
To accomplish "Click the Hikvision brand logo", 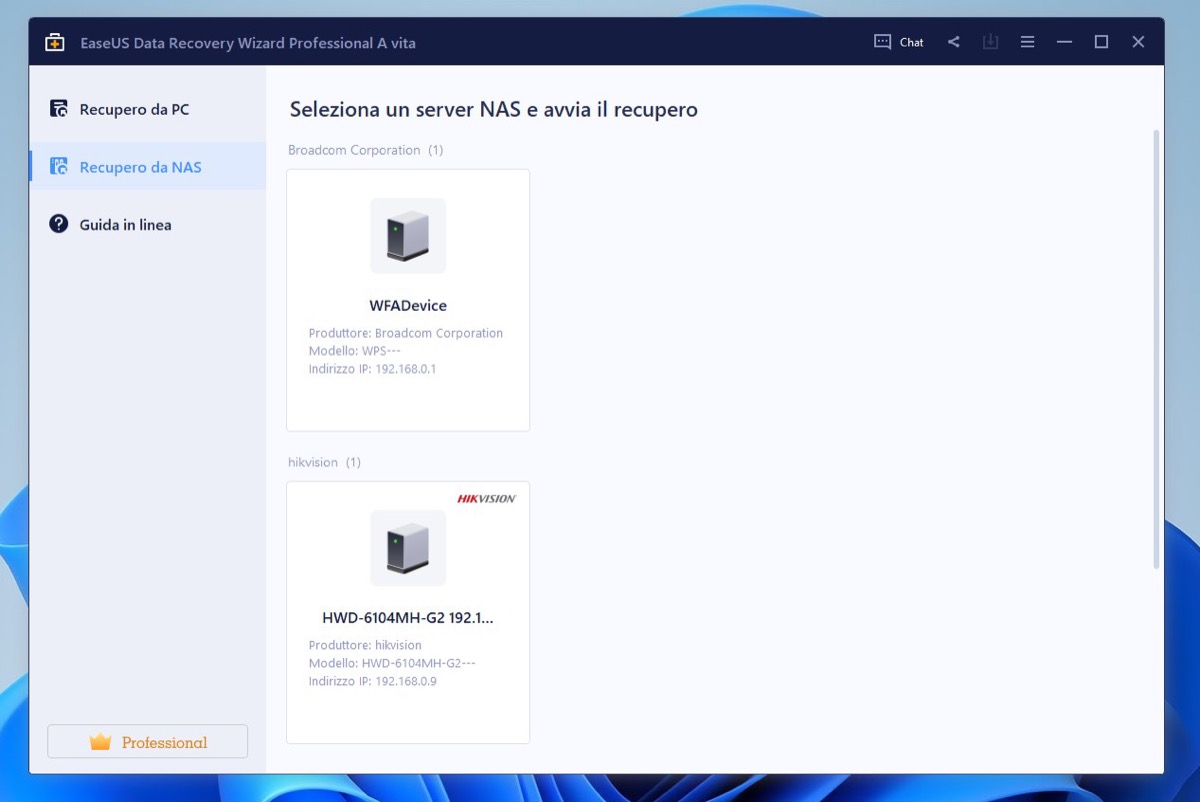I will pyautogui.click(x=486, y=498).
